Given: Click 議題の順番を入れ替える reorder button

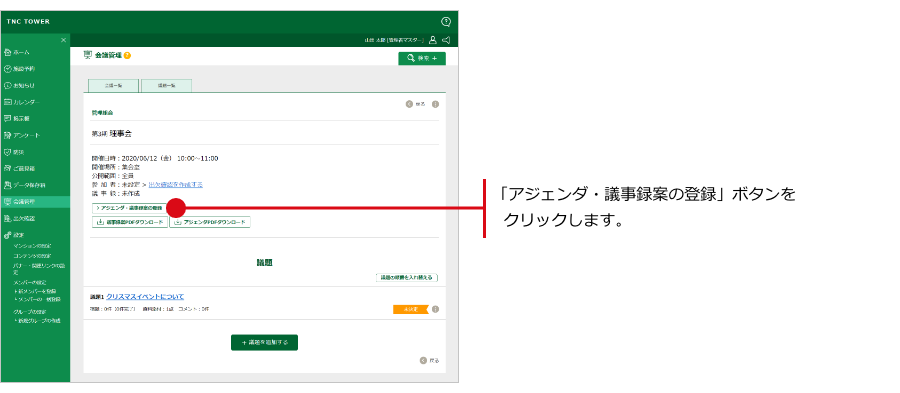Looking at the screenshot, I should coord(407,278).
